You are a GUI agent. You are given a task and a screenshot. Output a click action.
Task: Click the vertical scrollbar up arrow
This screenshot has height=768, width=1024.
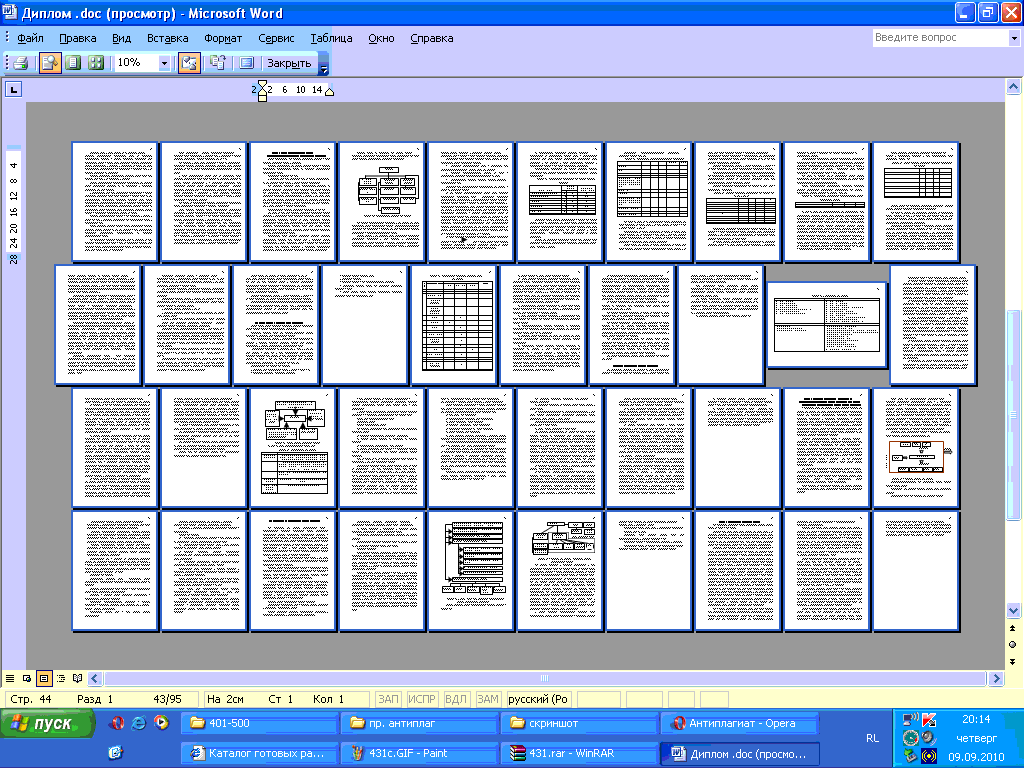coord(1013,87)
